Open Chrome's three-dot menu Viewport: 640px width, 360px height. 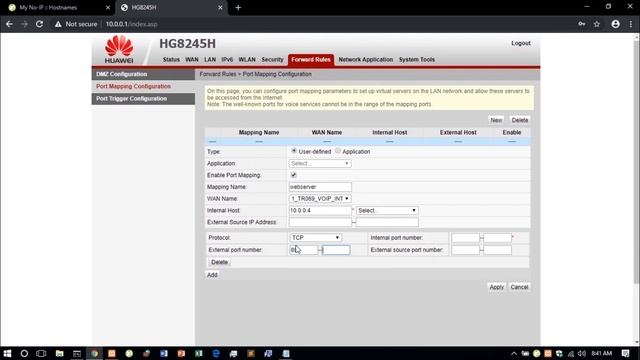pyautogui.click(x=631, y=24)
